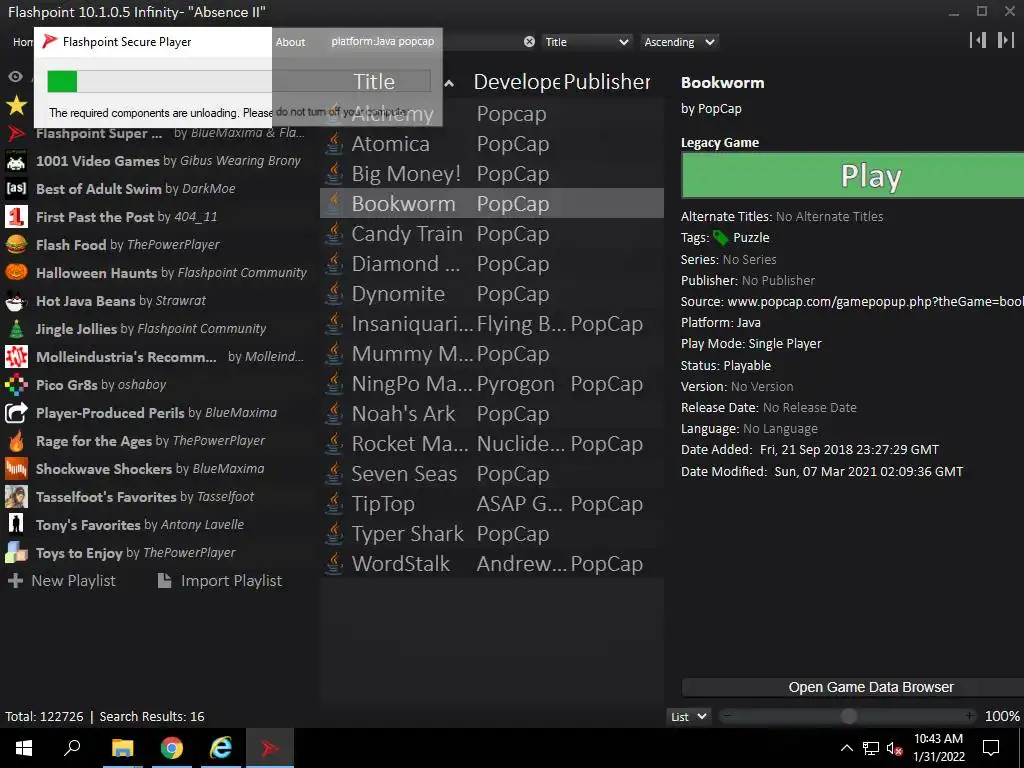Open File Explorer from the taskbar
Image resolution: width=1024 pixels, height=768 pixels.
122,748
